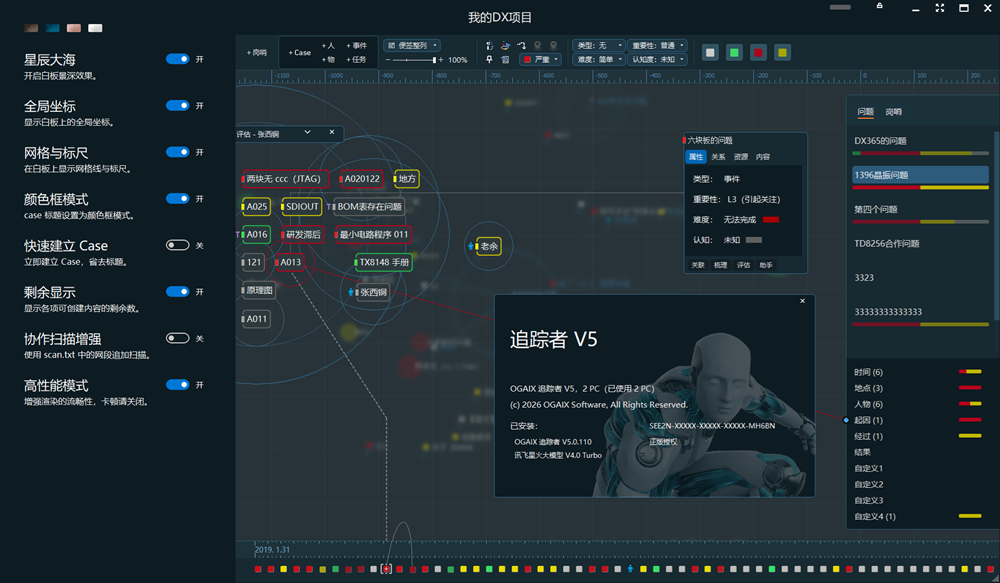Select the TX8148 手册 node on canvas

click(384, 262)
